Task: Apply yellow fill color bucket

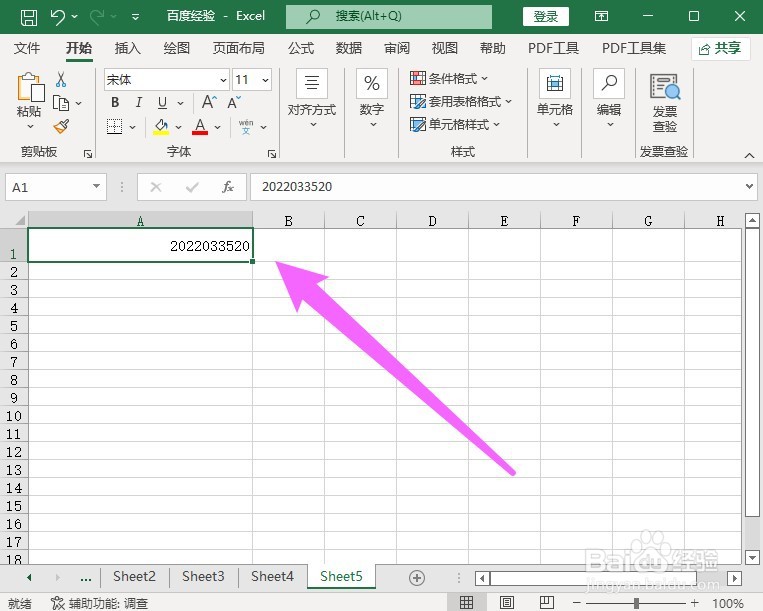Action: pyautogui.click(x=161, y=126)
